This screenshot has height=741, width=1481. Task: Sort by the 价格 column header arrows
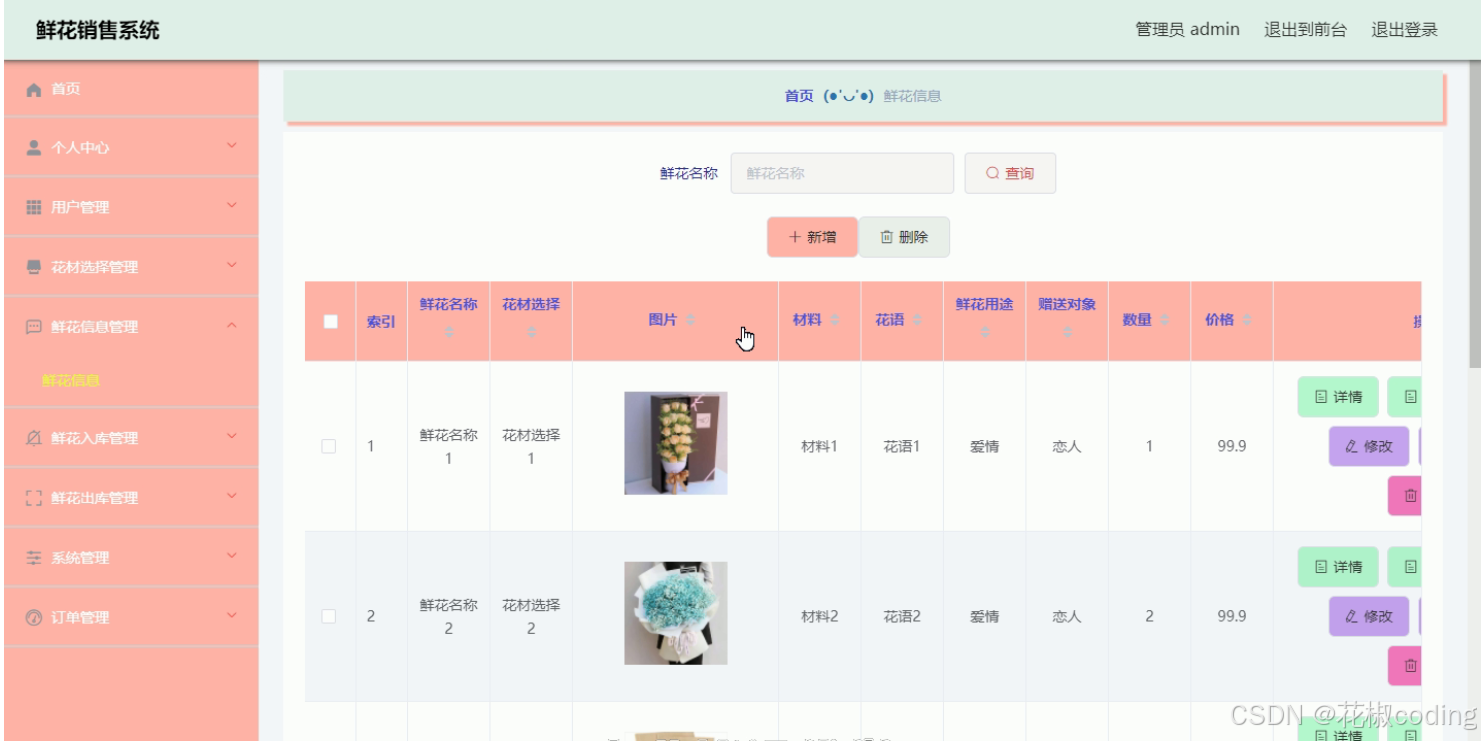(x=1246, y=320)
